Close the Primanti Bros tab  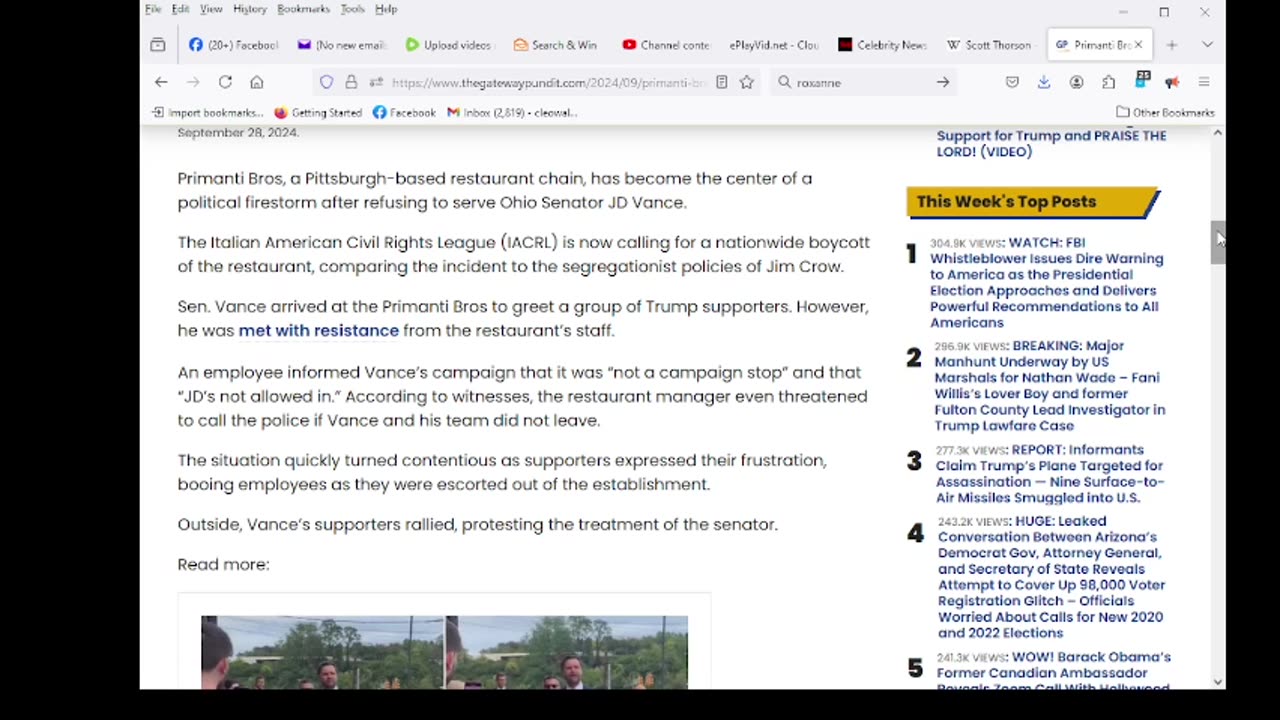(x=1138, y=45)
